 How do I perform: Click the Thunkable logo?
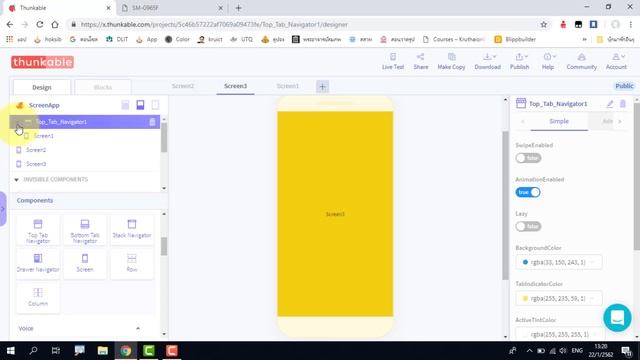pos(42,62)
